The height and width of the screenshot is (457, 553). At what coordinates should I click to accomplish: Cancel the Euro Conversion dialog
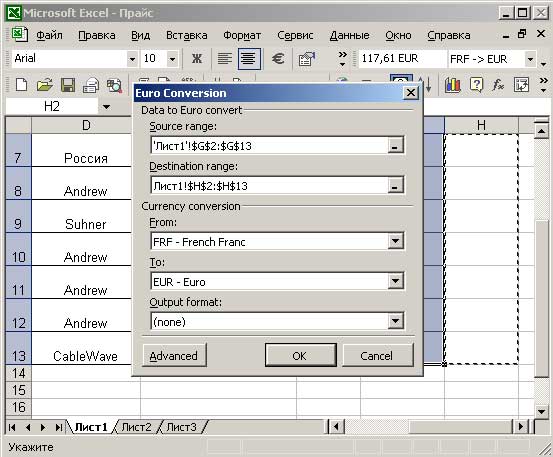(x=377, y=355)
